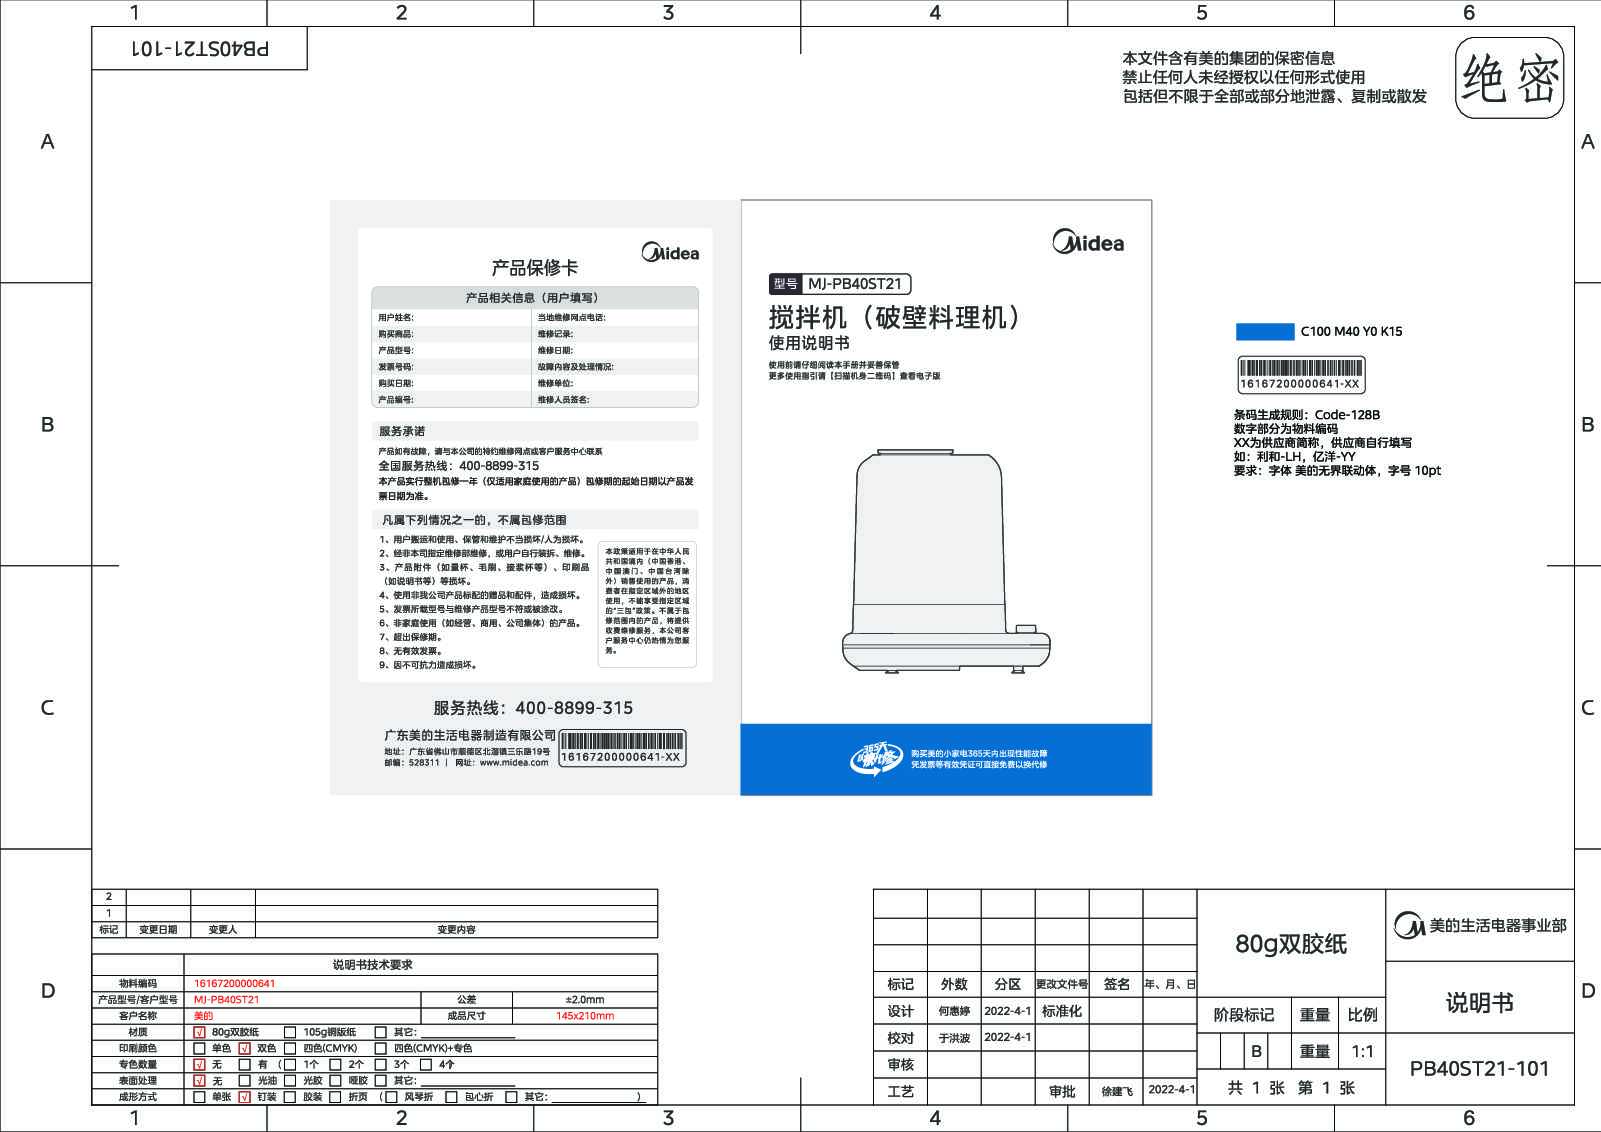Click the 变更内容 column header
Viewport: 1601px width, 1132px height.
coord(456,930)
